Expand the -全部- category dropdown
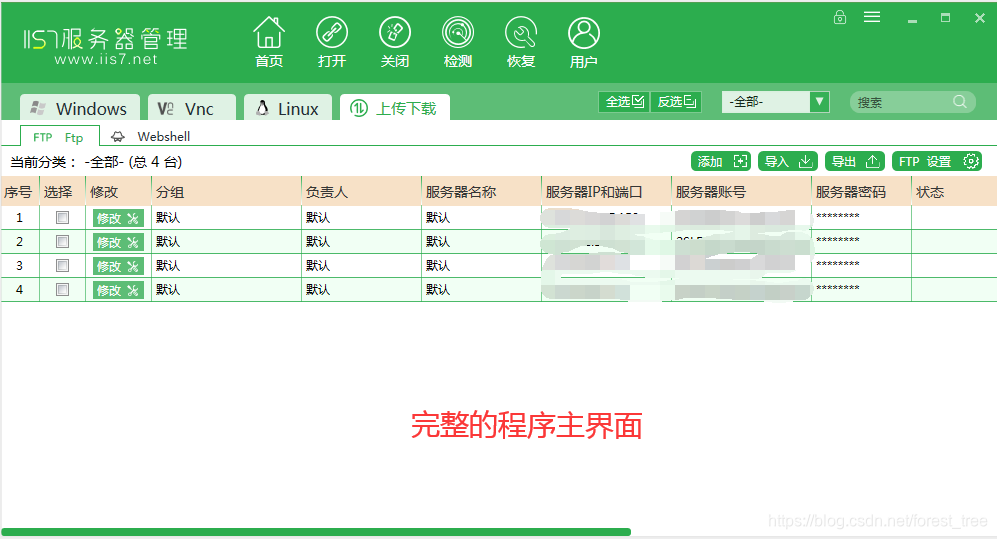 (x=819, y=102)
